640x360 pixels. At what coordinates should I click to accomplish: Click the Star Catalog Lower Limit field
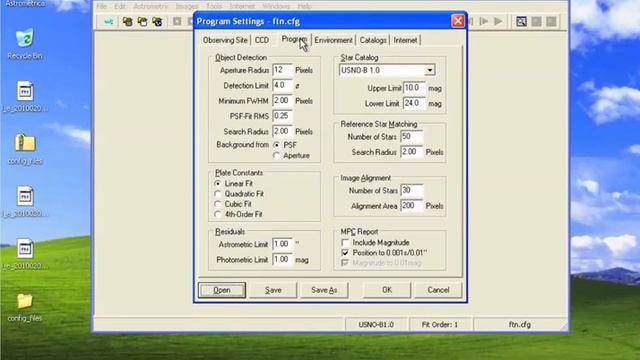point(414,103)
